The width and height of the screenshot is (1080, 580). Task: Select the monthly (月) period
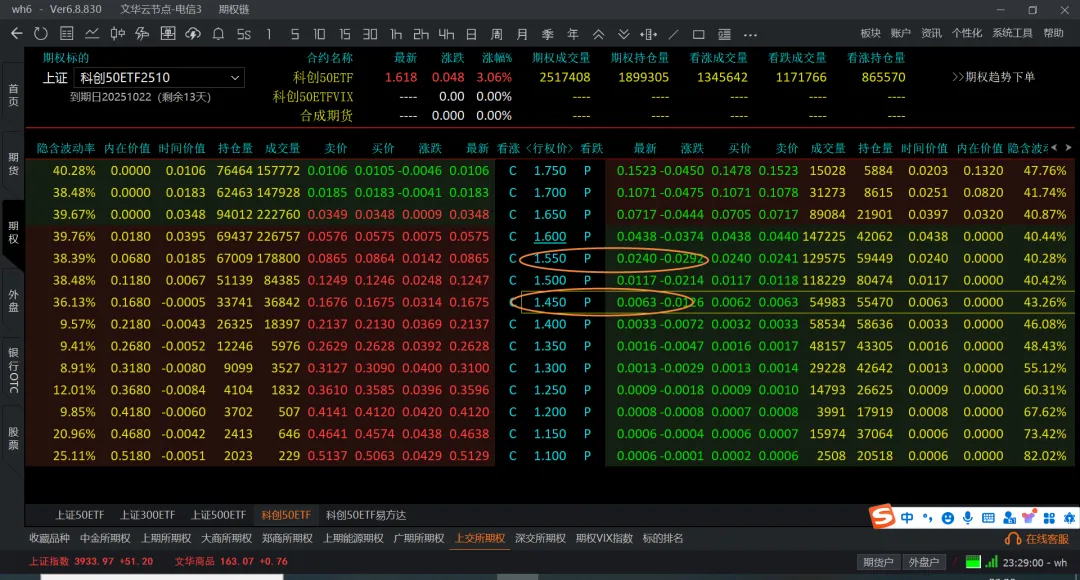(522, 34)
